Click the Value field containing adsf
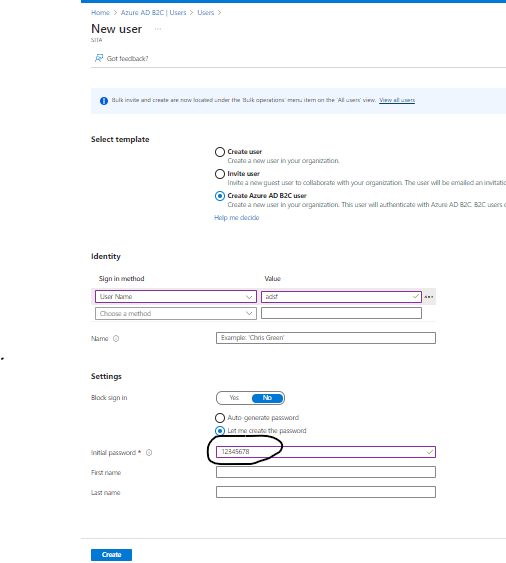 tap(341, 297)
